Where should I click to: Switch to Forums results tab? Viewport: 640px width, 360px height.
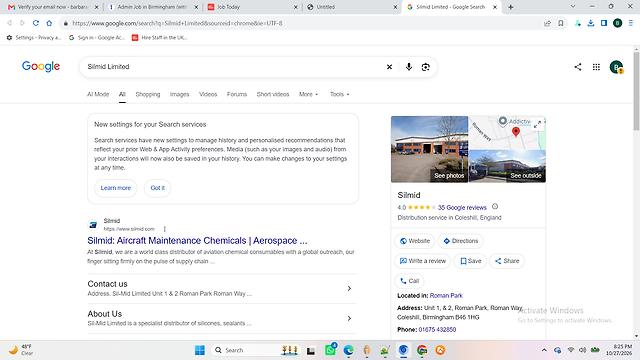(237, 94)
